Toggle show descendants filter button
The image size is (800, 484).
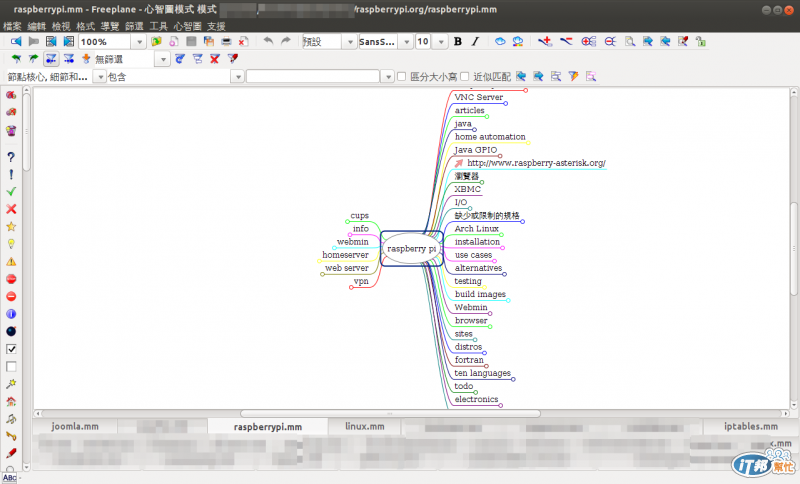tap(68, 59)
